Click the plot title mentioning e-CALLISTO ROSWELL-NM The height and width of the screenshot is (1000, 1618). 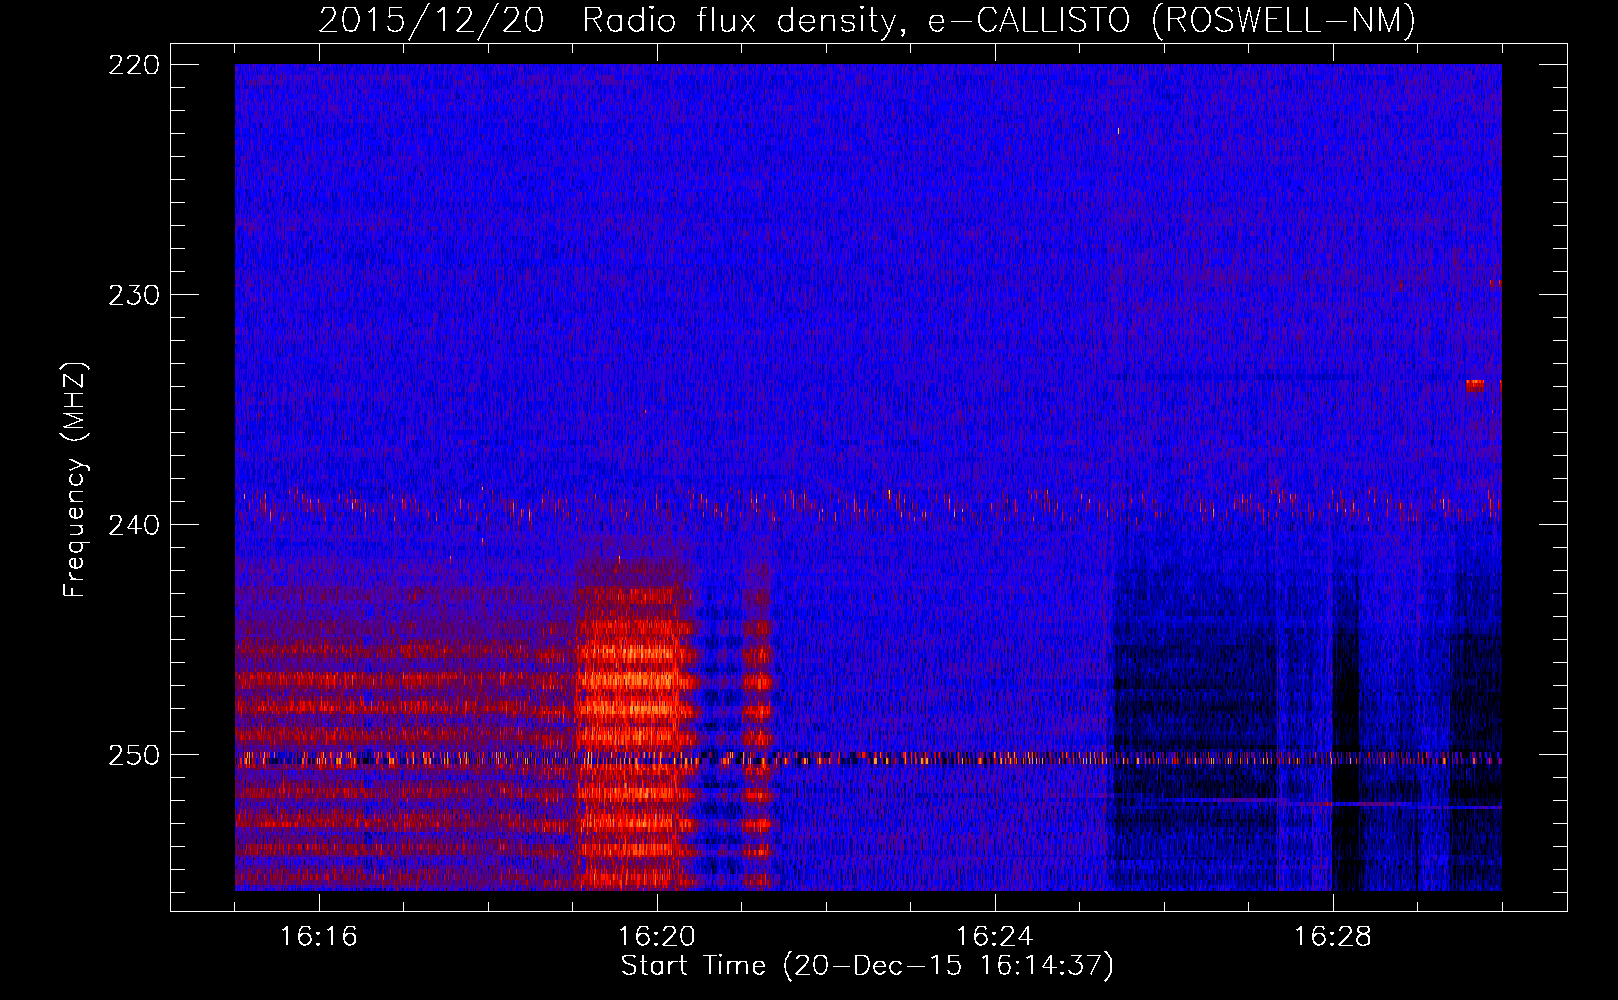point(867,21)
